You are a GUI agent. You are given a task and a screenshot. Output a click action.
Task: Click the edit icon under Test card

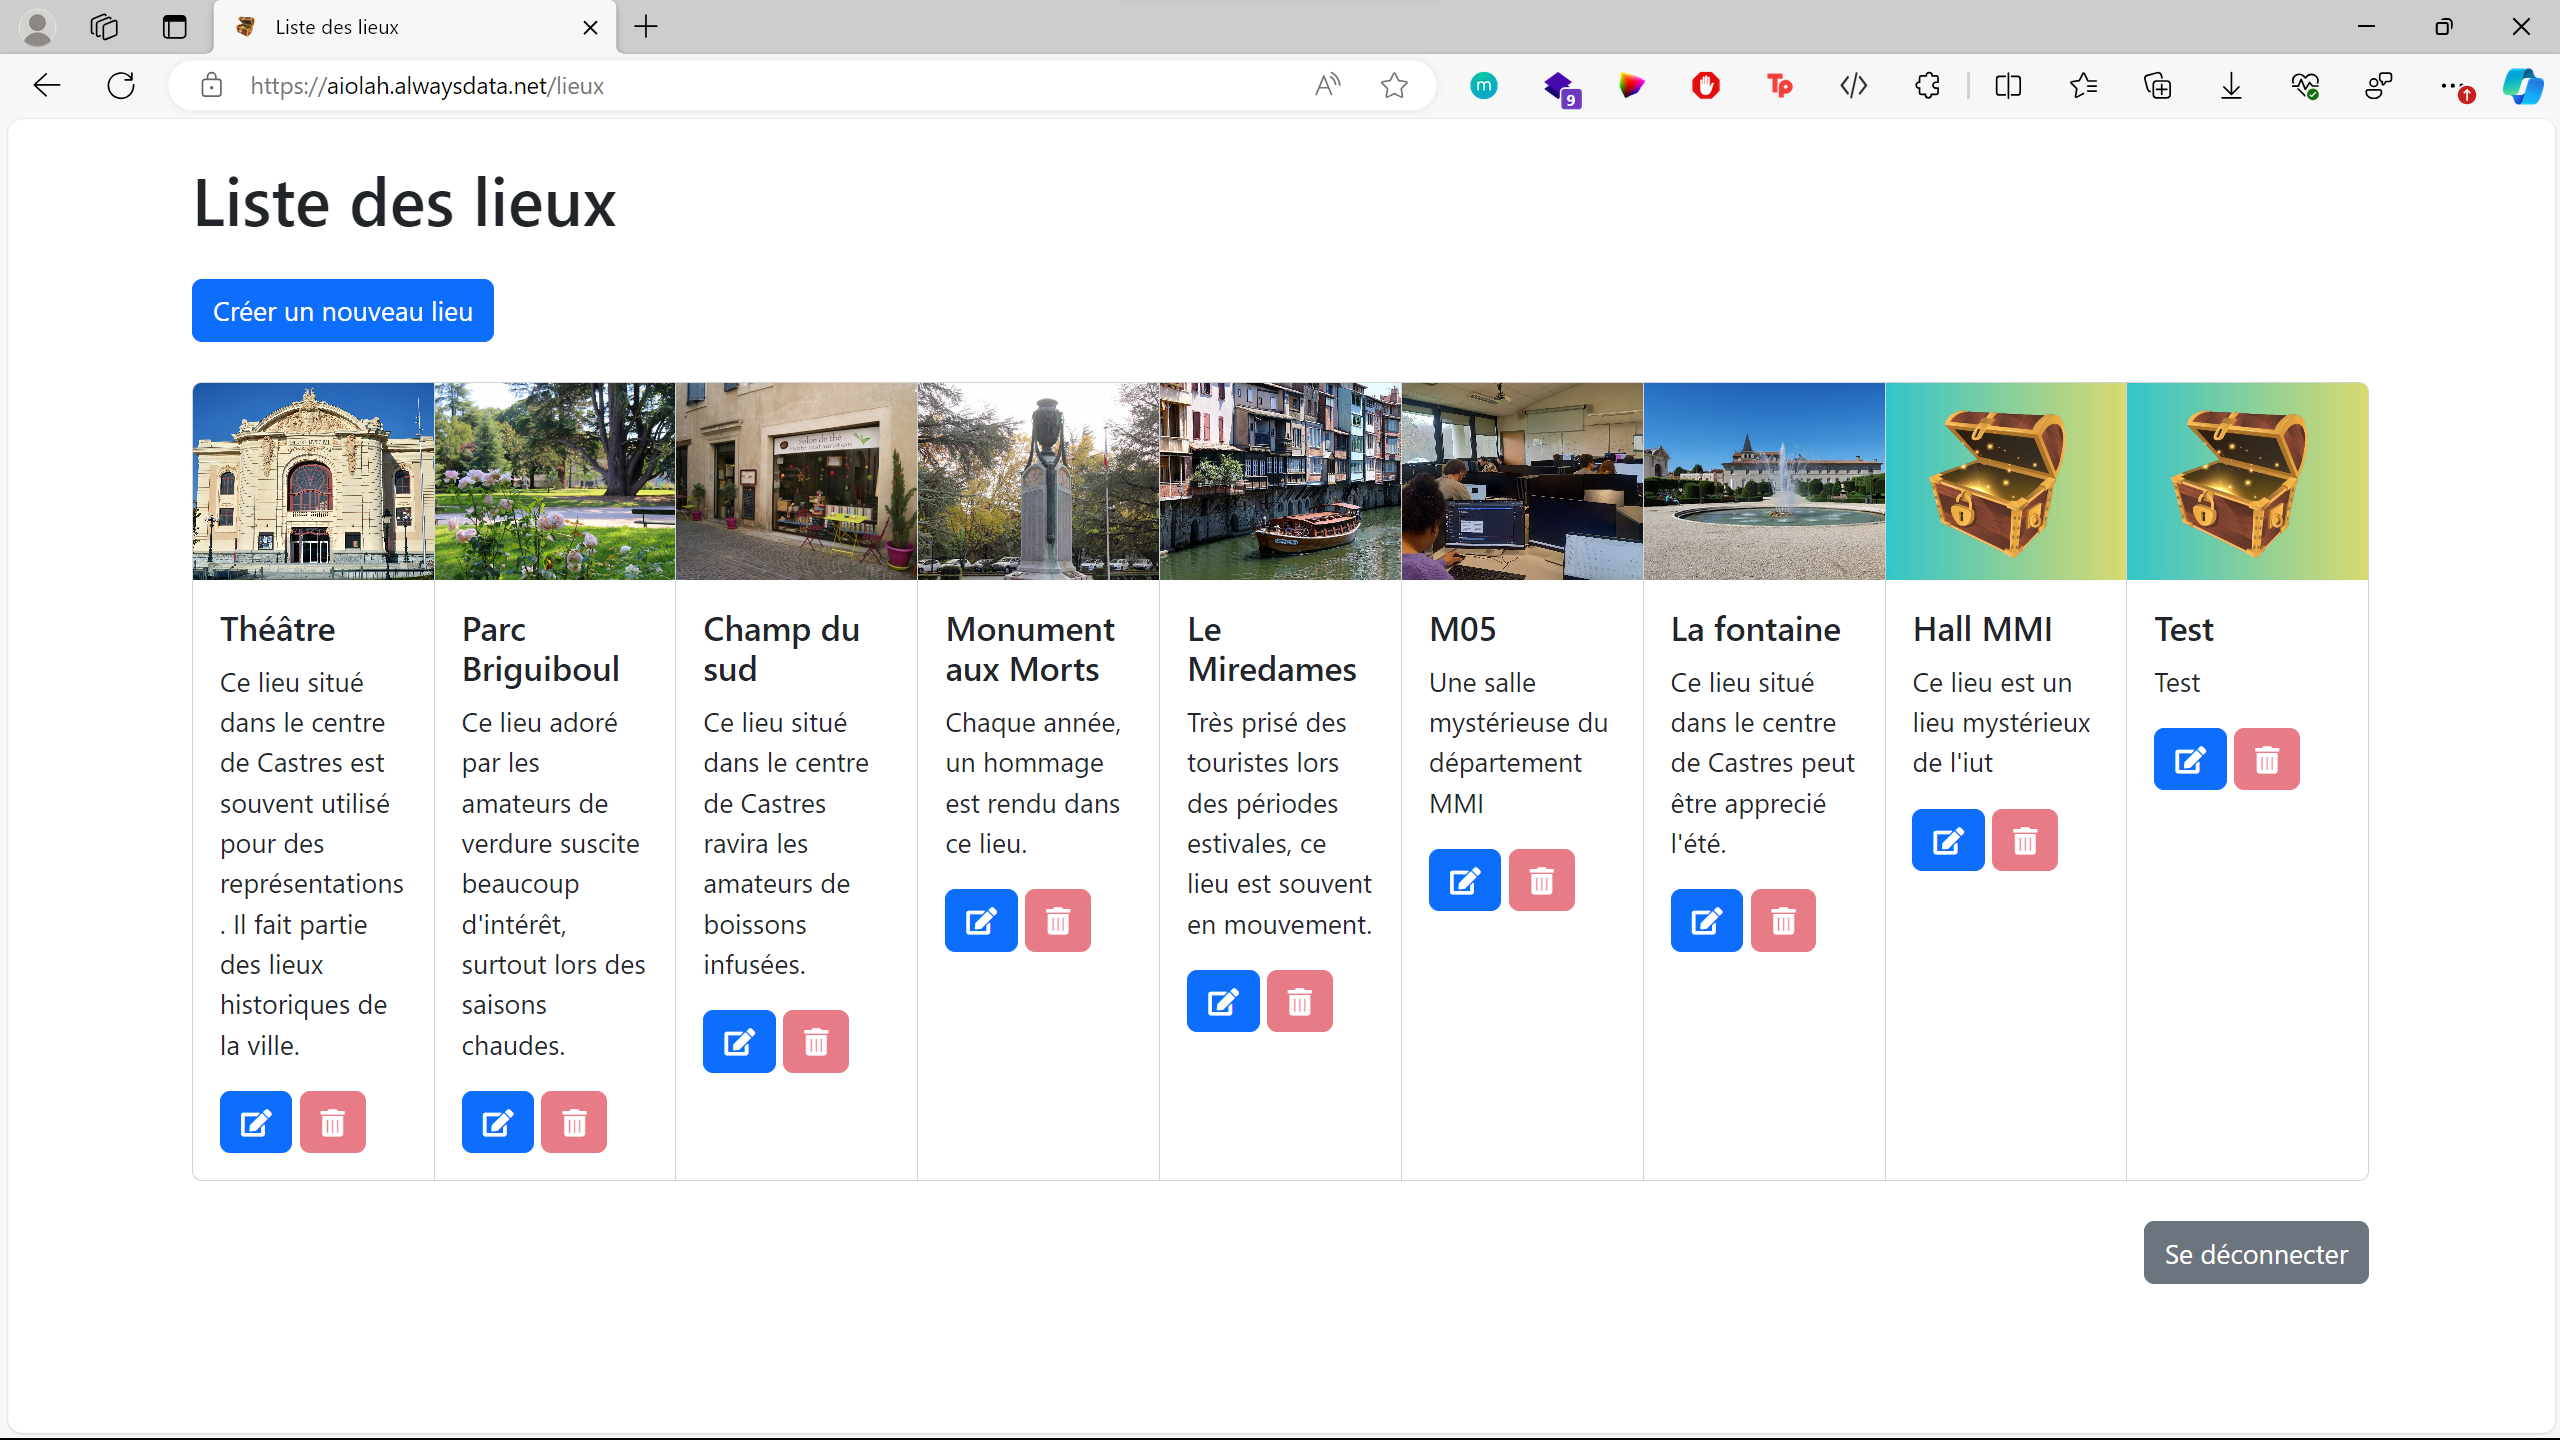[x=2189, y=759]
